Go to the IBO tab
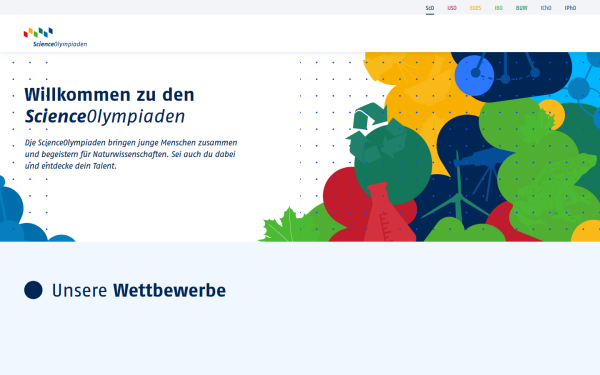The image size is (600, 375). click(x=498, y=8)
